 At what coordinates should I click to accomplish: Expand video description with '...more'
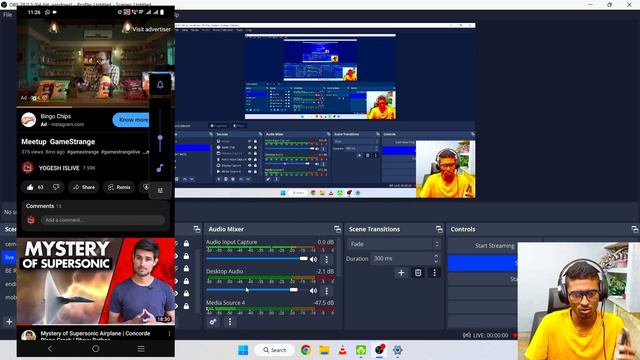pyautogui.click(x=145, y=152)
